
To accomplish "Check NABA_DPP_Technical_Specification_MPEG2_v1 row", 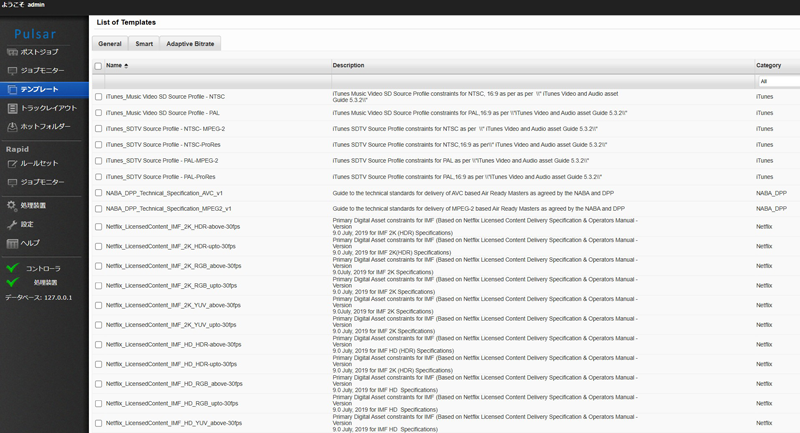I will click(98, 209).
